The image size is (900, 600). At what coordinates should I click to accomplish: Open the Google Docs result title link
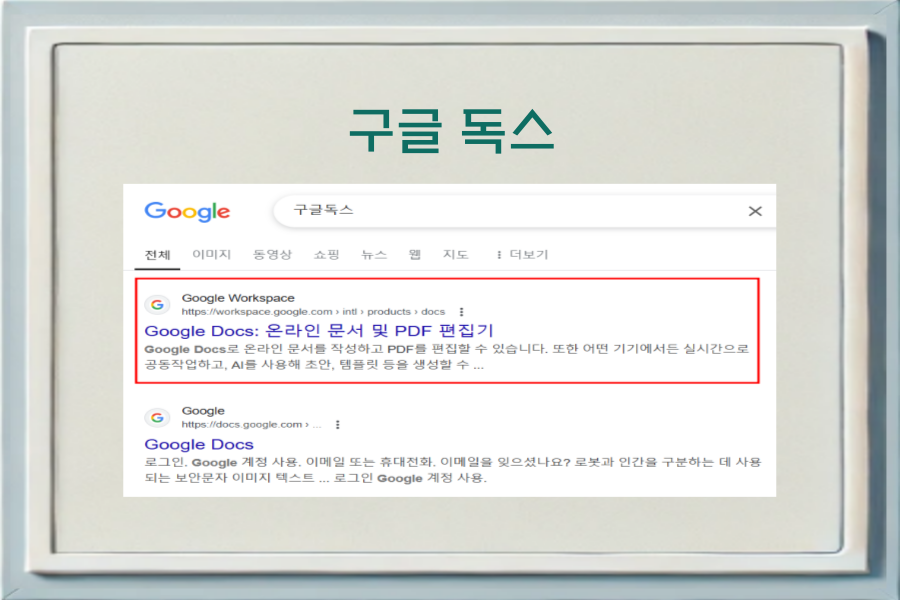coord(199,444)
